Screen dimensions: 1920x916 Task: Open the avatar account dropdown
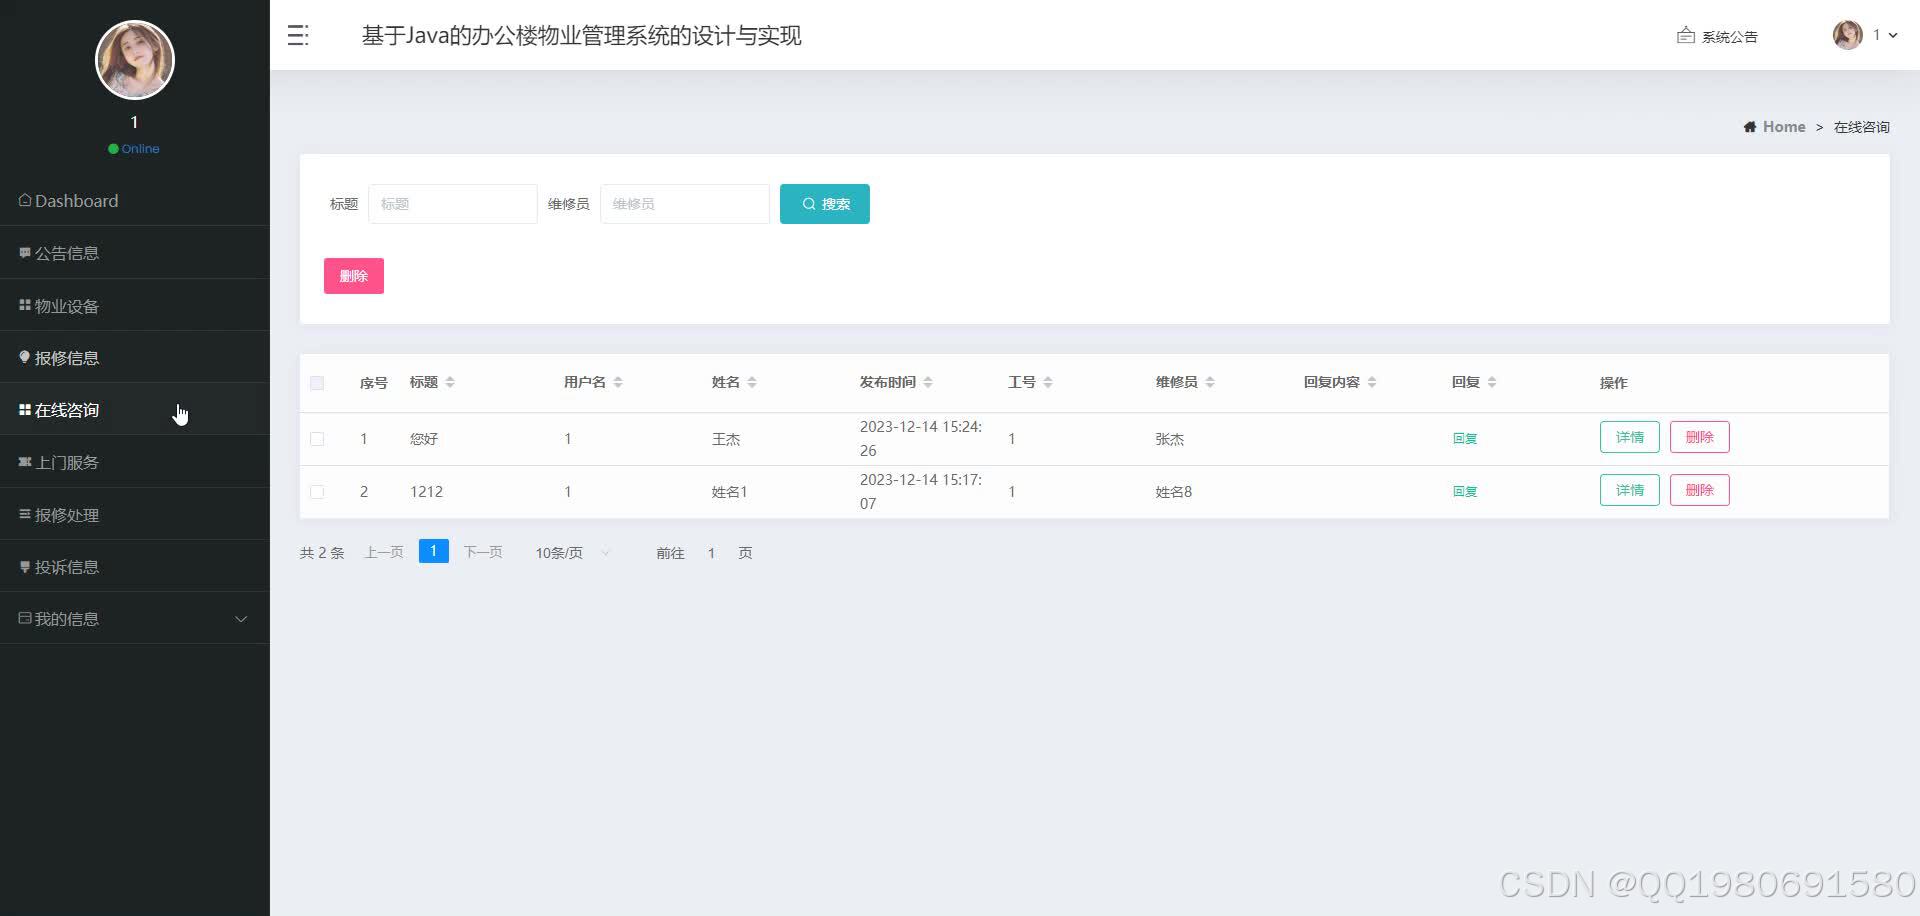(x=1846, y=35)
